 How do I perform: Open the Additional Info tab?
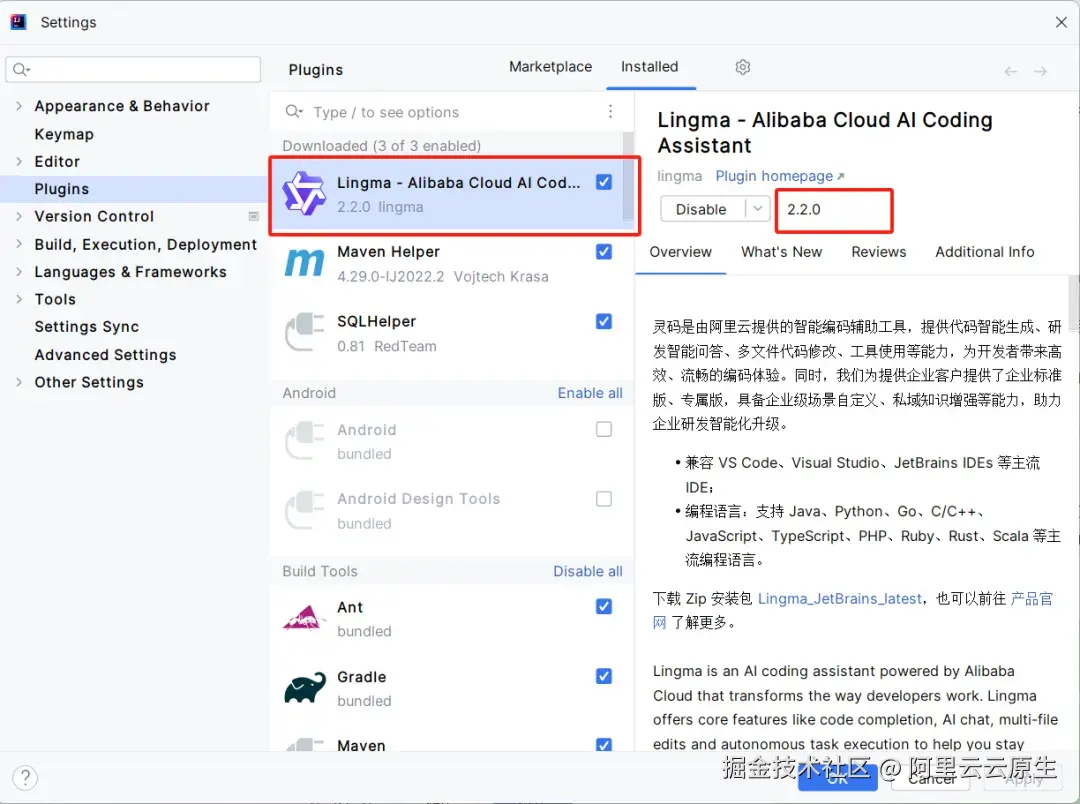pos(985,252)
